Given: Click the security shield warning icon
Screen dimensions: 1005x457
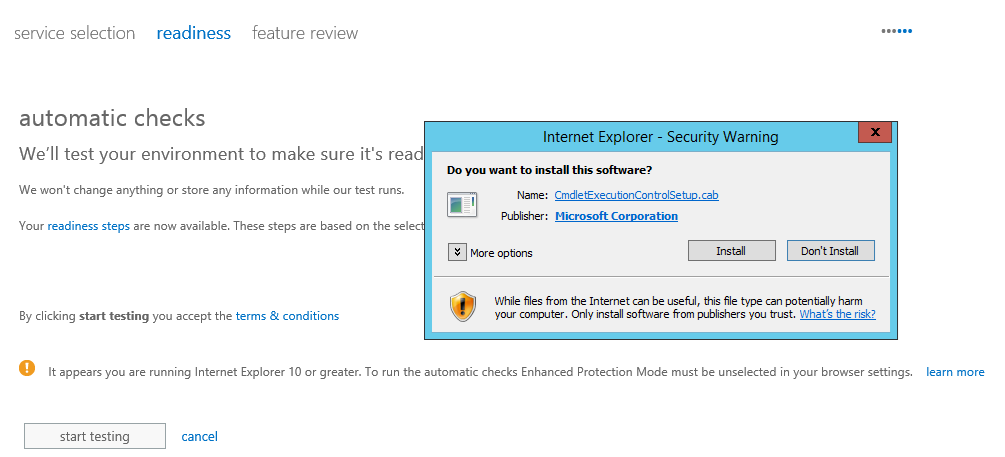Looking at the screenshot, I should coord(463,306).
